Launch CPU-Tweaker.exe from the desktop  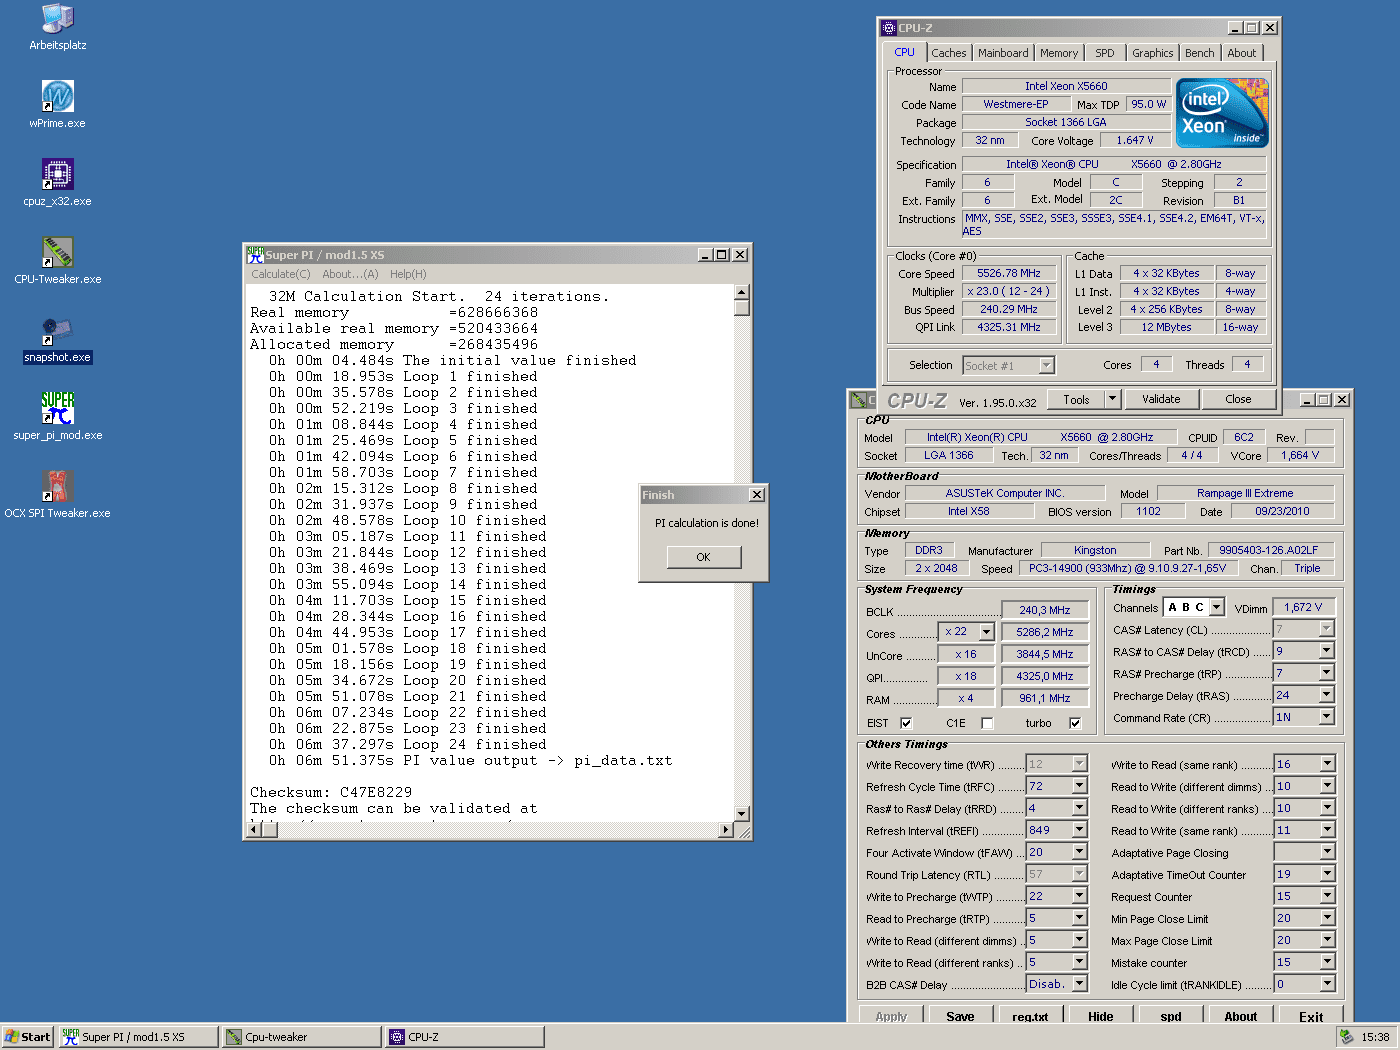(x=57, y=254)
